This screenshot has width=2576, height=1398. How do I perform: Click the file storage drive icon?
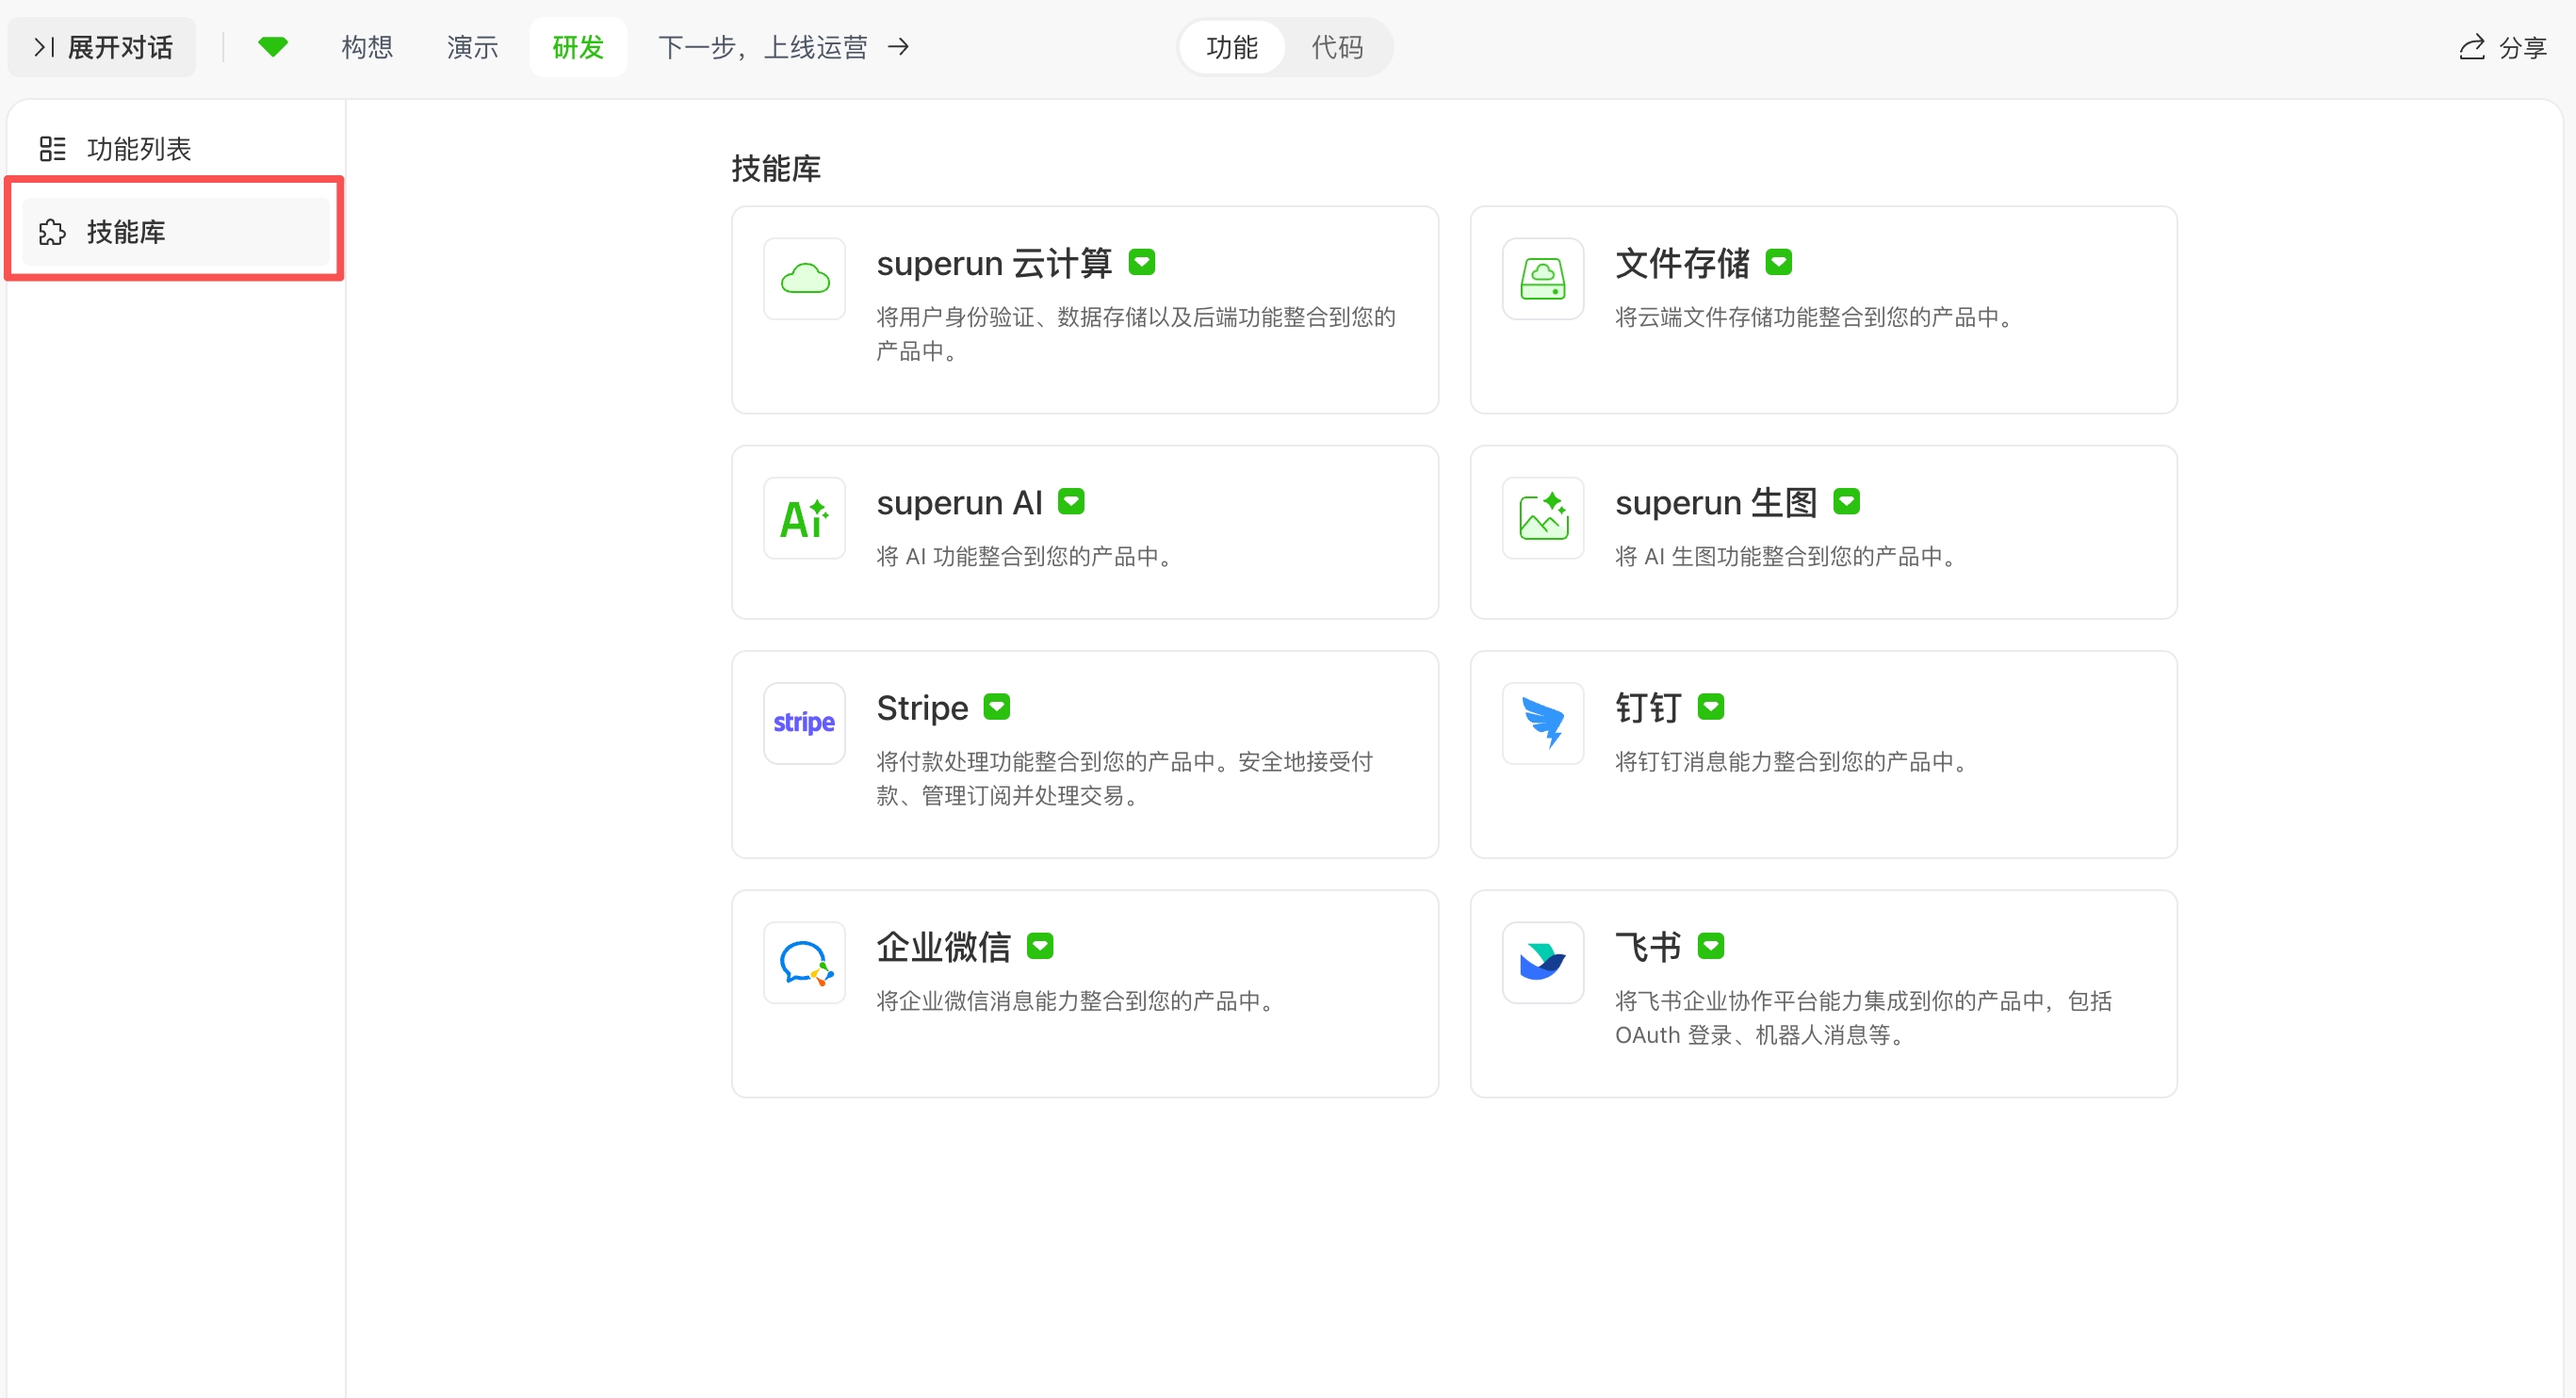[1542, 278]
